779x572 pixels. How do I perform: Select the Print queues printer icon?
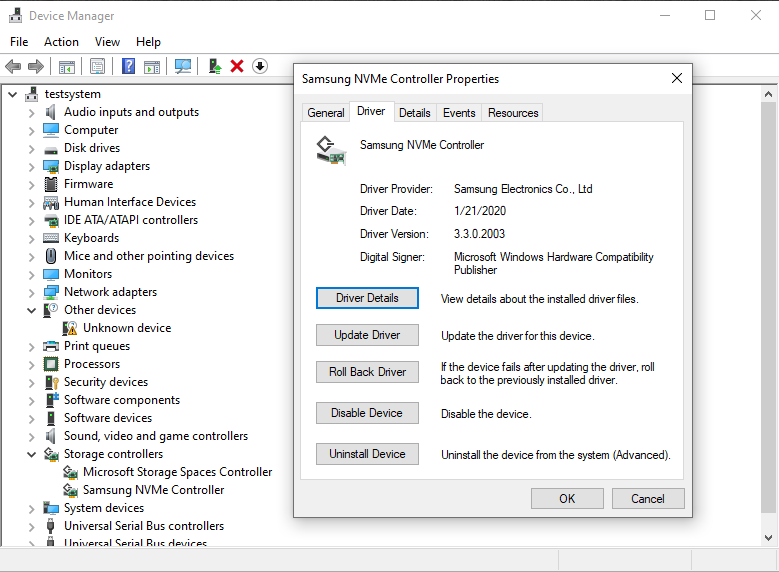[x=51, y=346]
